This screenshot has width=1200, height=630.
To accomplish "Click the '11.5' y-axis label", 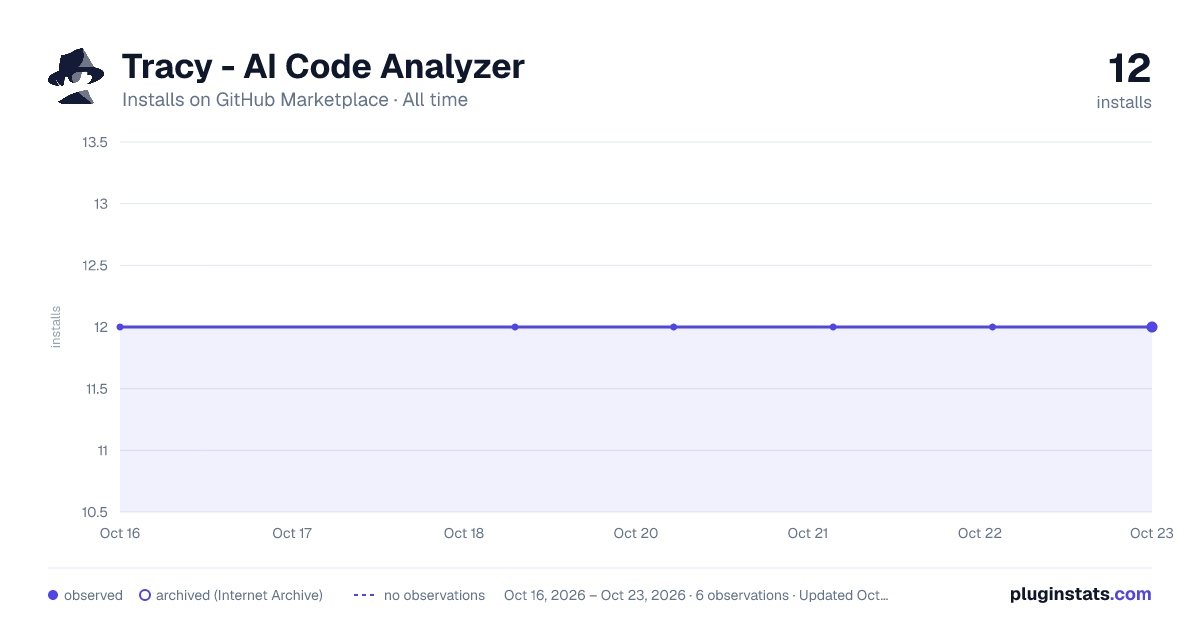I will pos(96,389).
